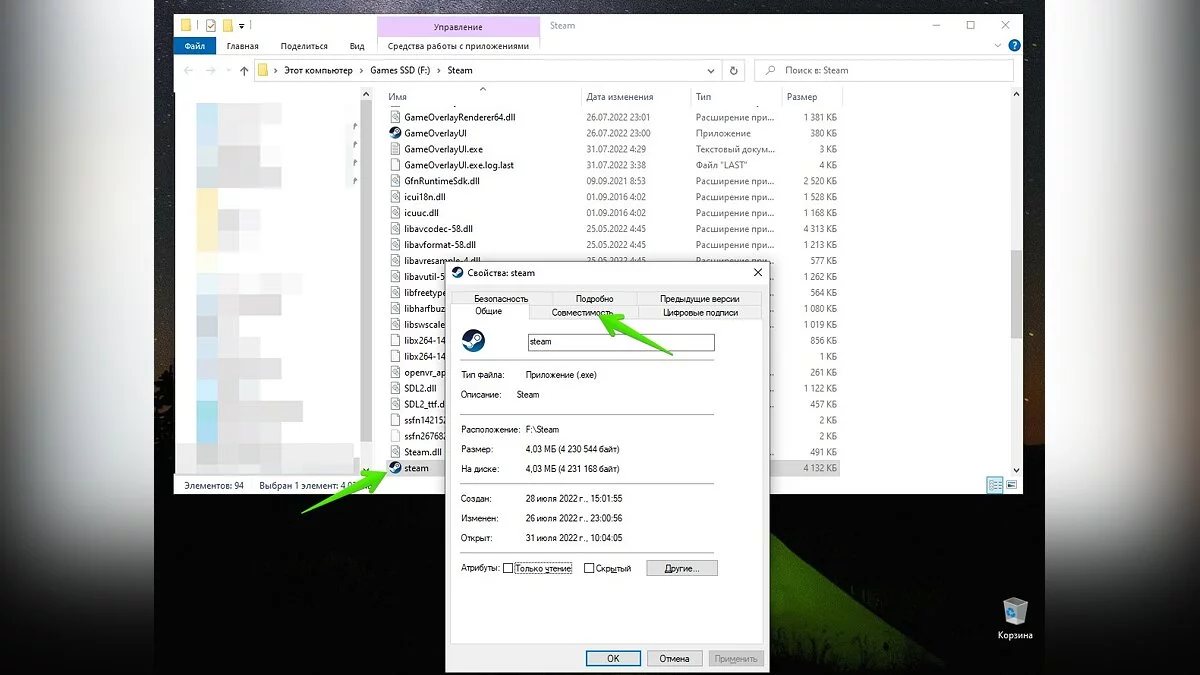Switch to the details view layout icon
The width and height of the screenshot is (1200, 675).
click(x=994, y=485)
